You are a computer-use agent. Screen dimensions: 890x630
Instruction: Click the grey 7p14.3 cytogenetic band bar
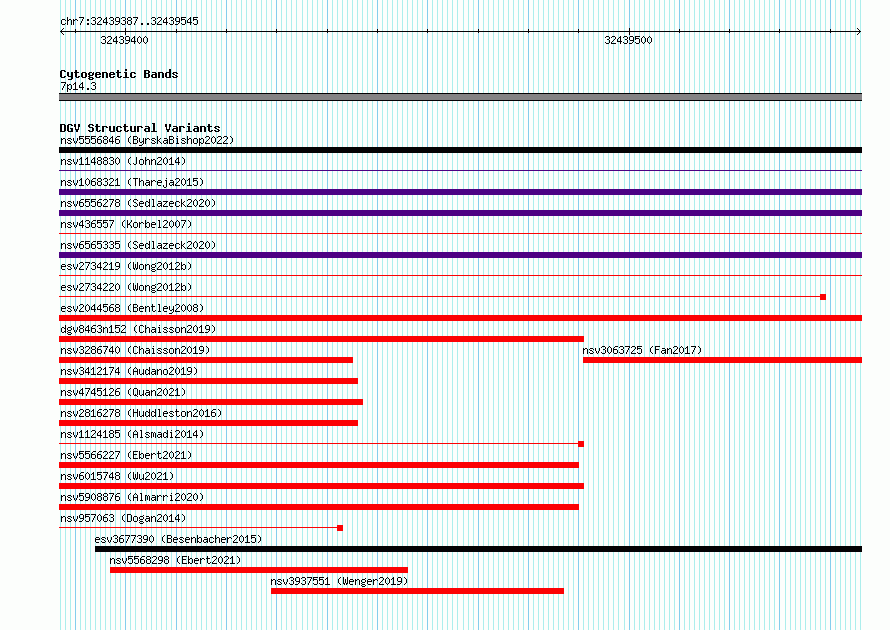(460, 97)
